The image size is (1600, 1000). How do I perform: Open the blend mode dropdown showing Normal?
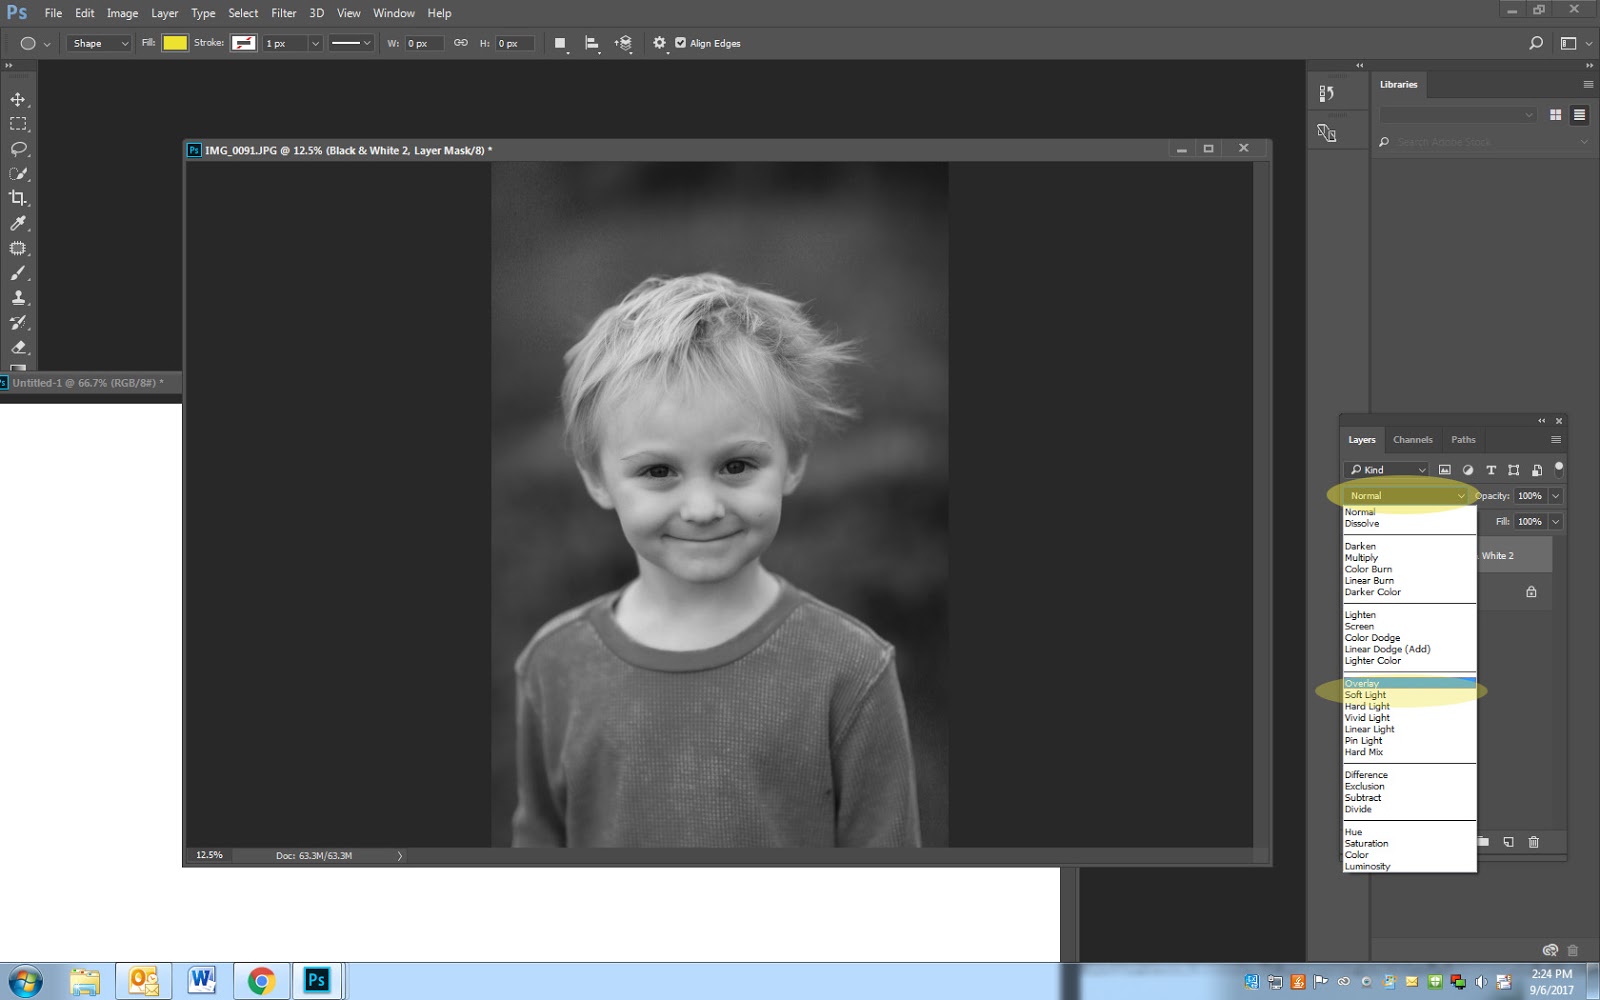click(x=1400, y=495)
